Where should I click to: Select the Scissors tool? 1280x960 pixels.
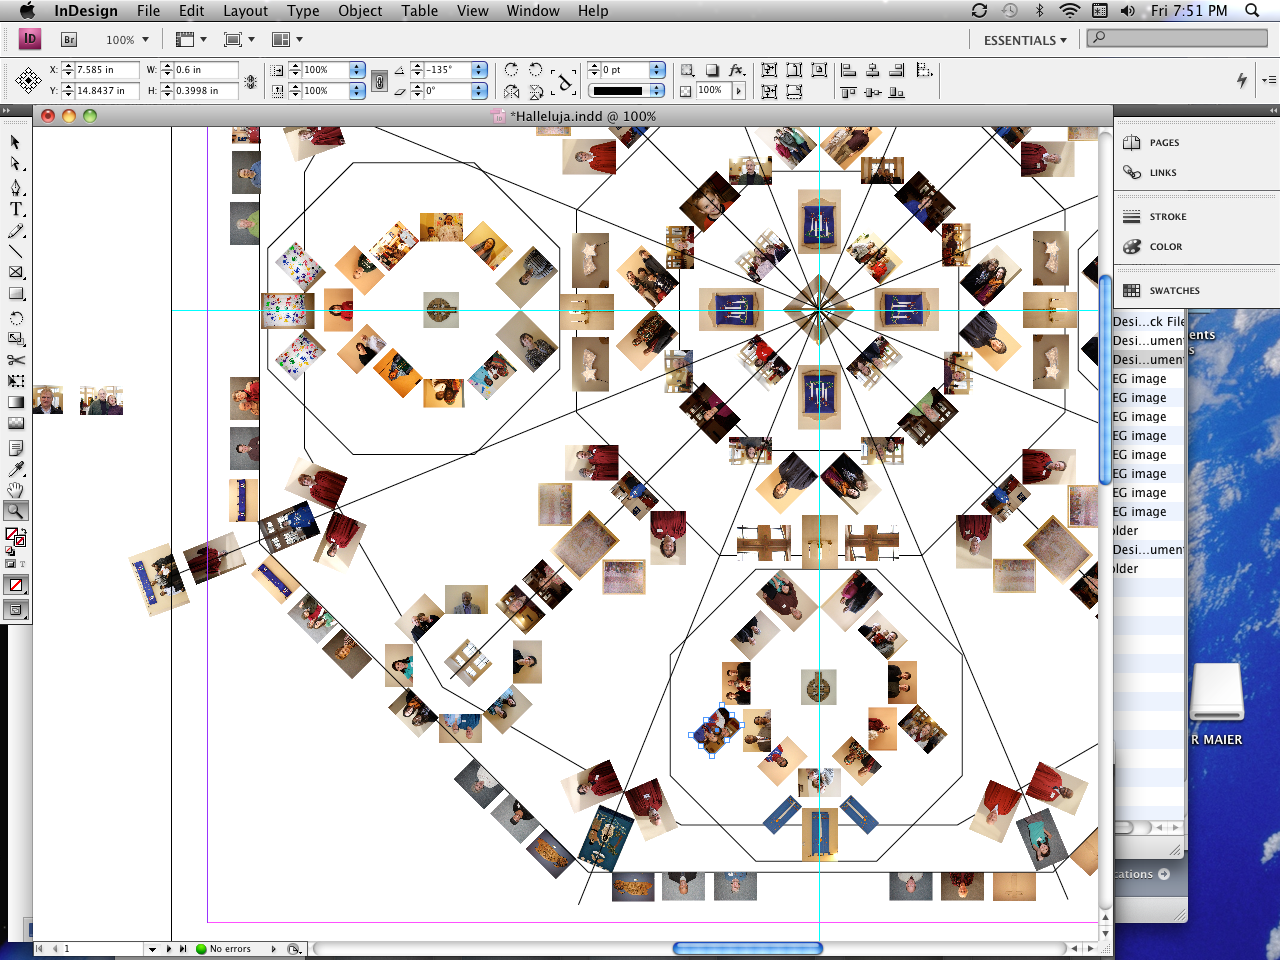tap(15, 359)
